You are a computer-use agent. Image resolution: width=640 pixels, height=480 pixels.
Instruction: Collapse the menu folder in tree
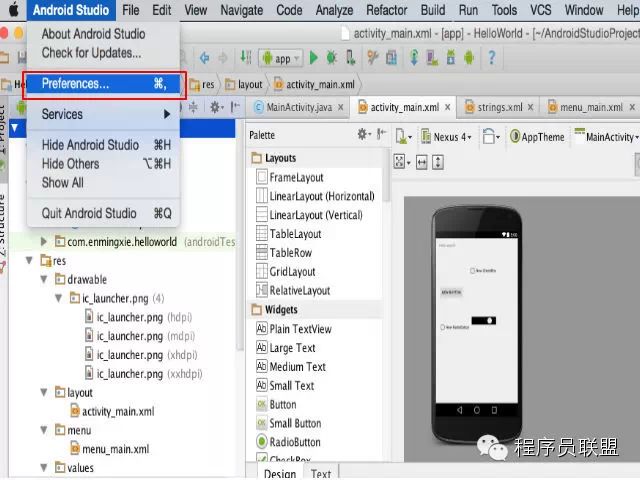pyautogui.click(x=44, y=430)
